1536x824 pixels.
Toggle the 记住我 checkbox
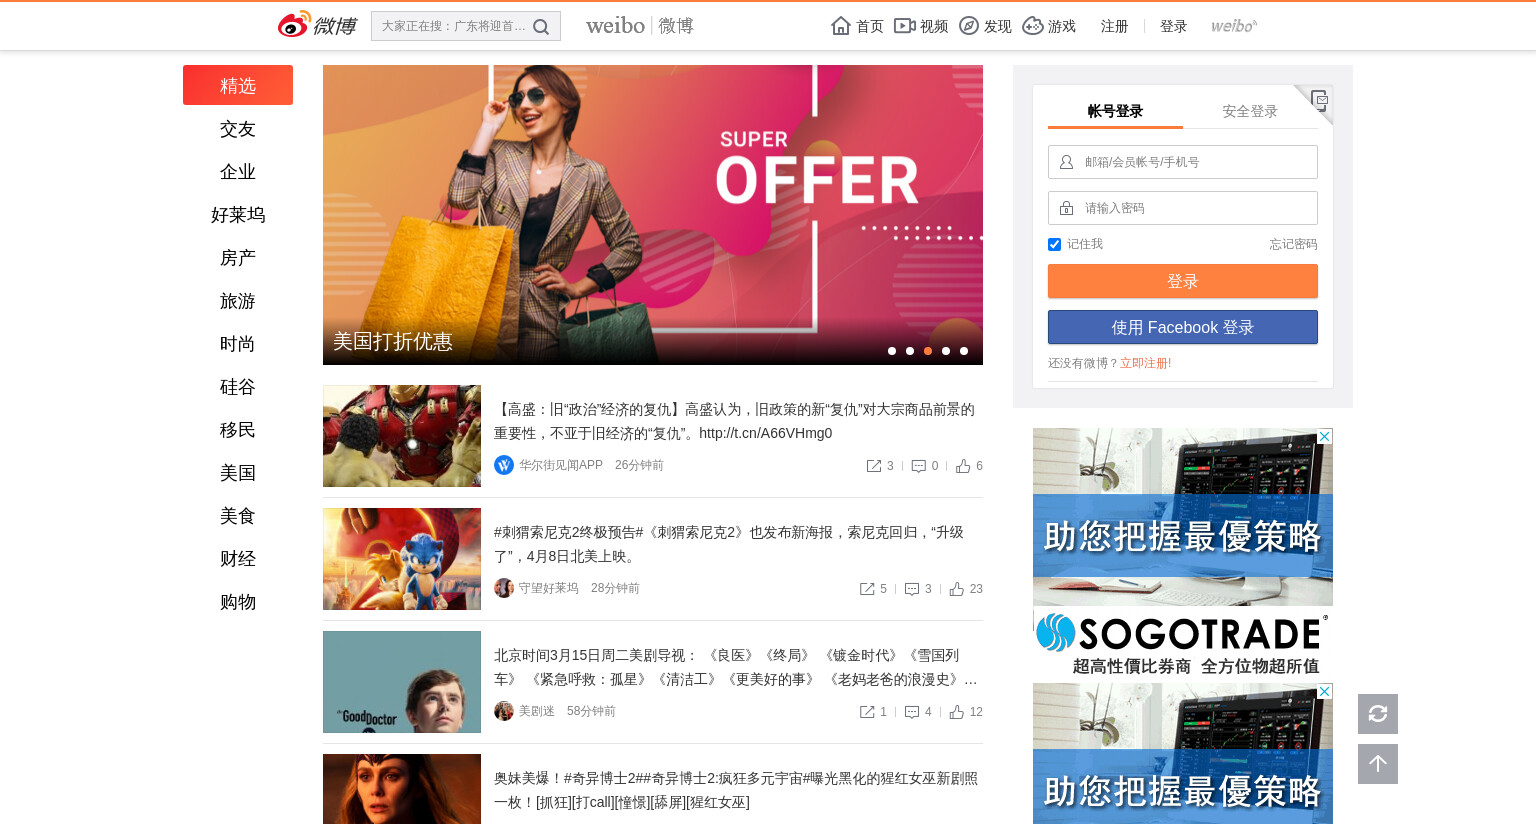point(1054,244)
